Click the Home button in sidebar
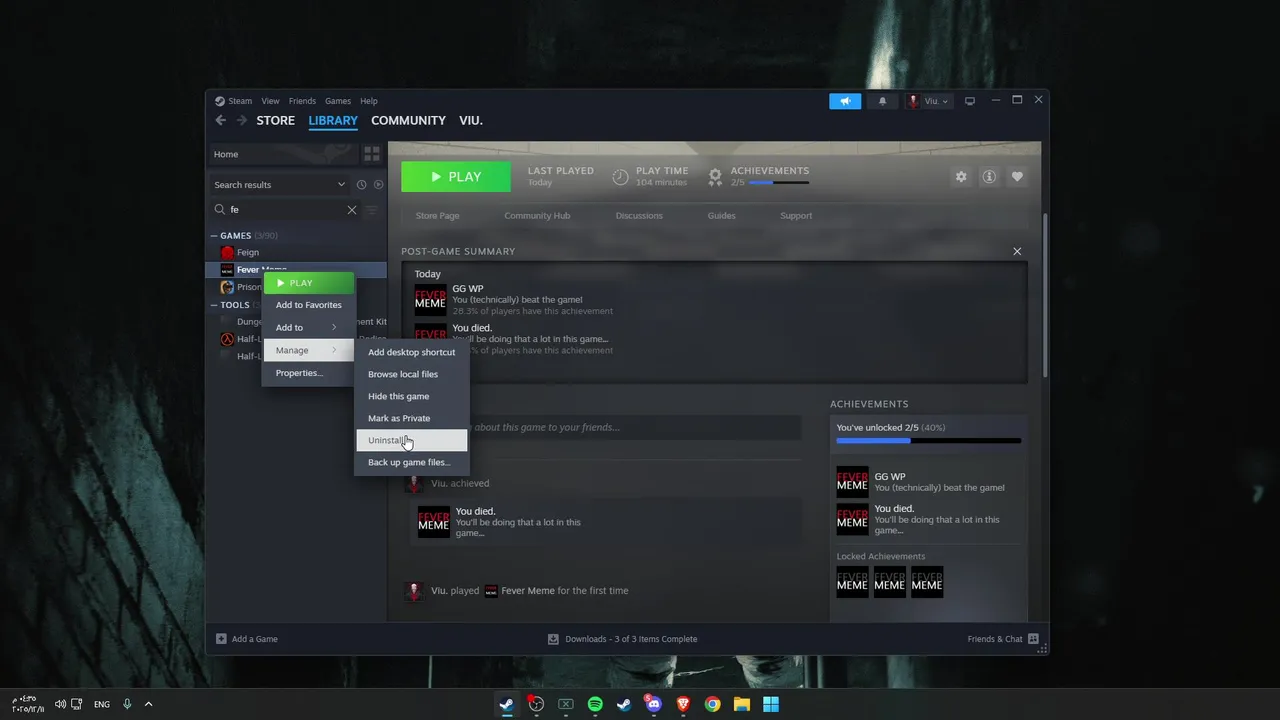Screen dimensions: 1280x720 point(282,154)
